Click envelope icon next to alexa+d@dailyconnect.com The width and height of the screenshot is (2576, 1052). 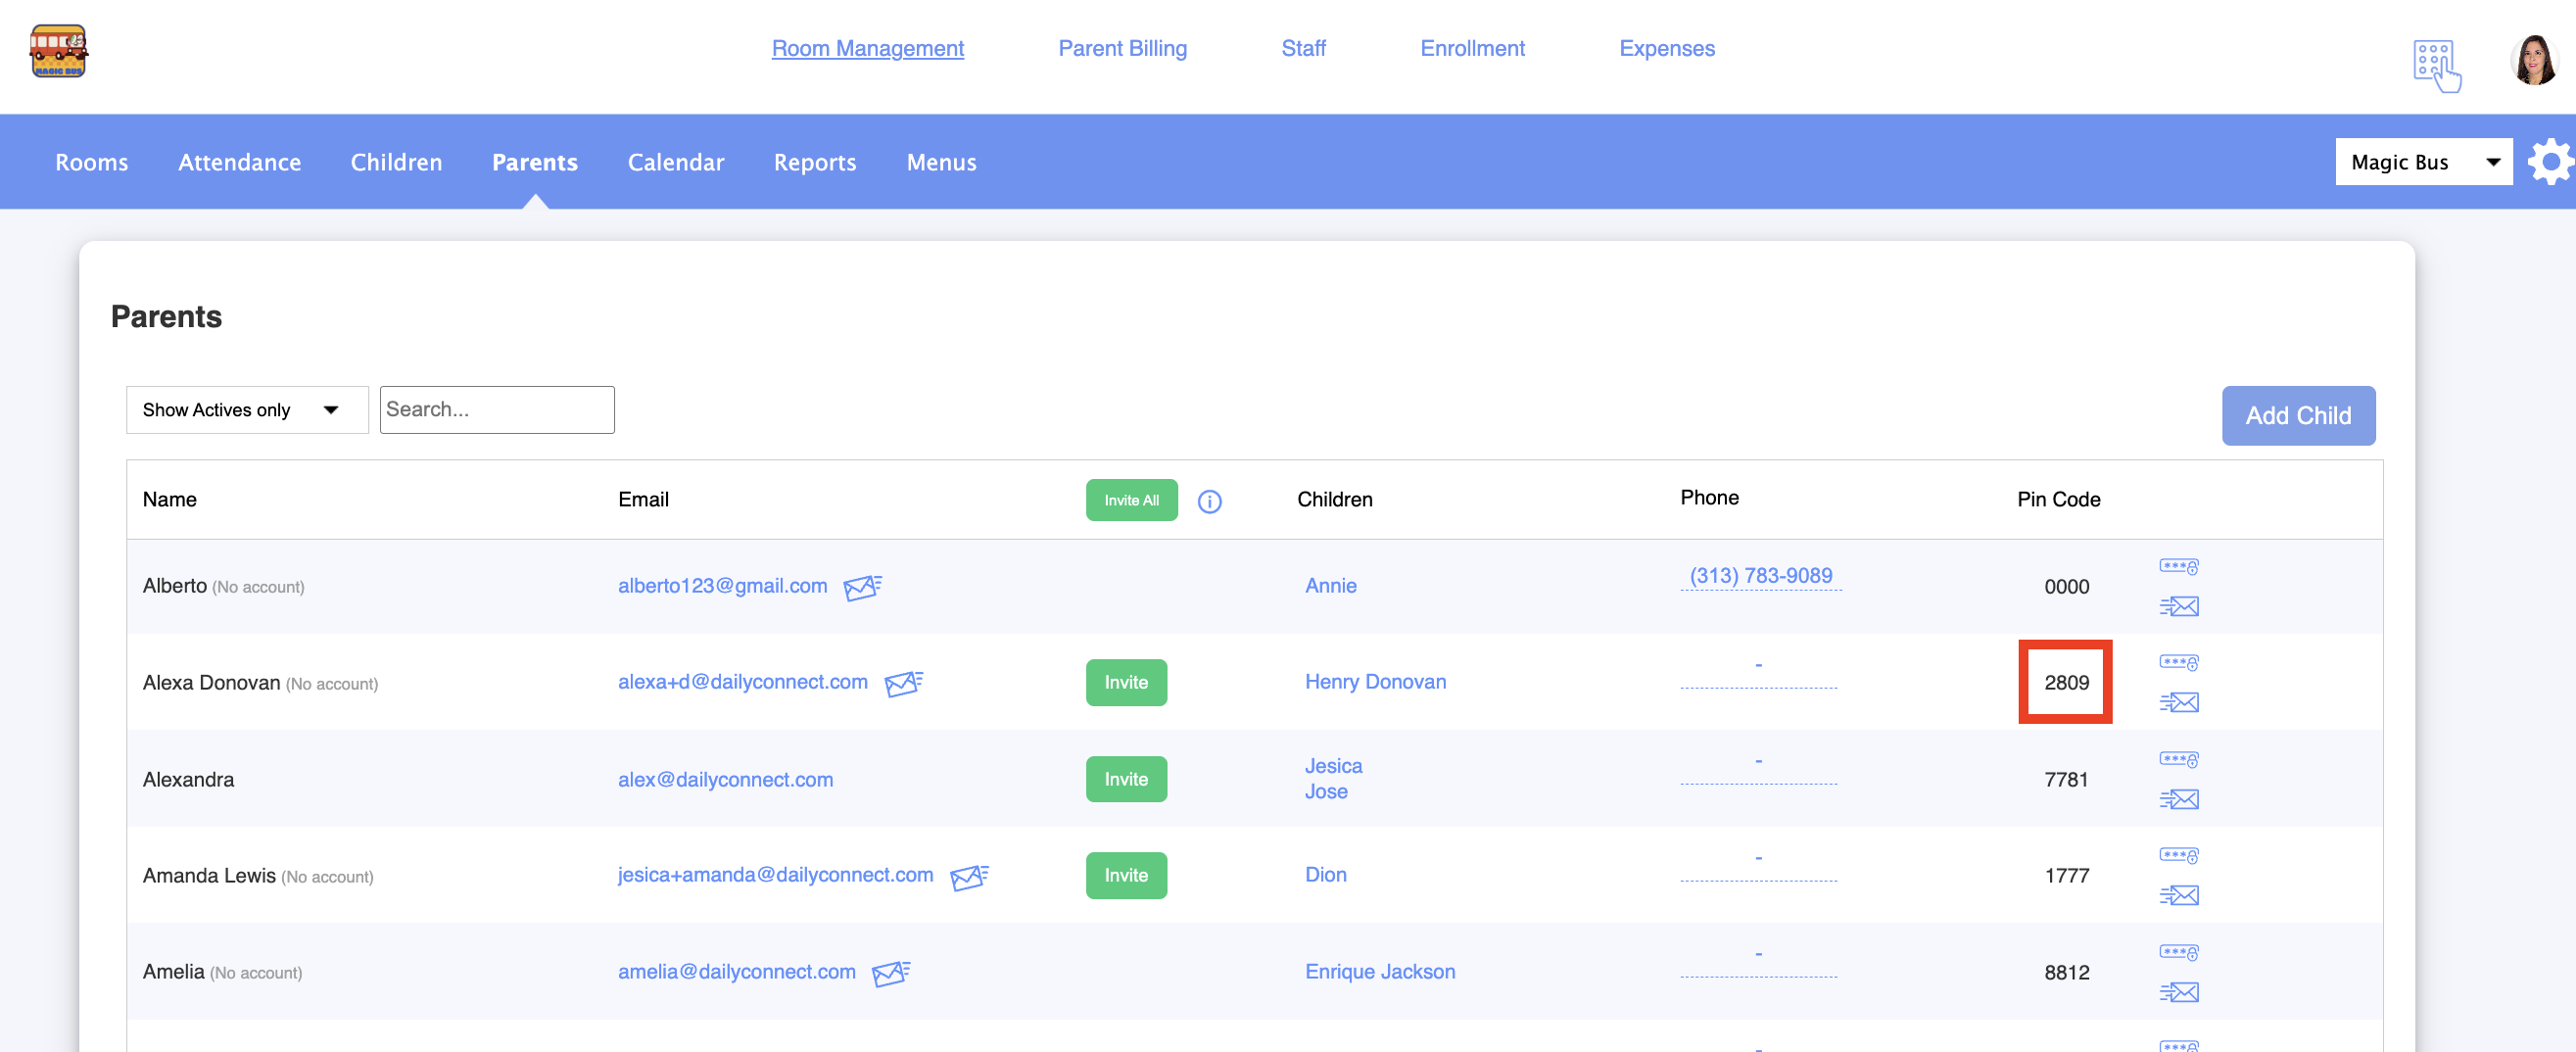pyautogui.click(x=903, y=683)
